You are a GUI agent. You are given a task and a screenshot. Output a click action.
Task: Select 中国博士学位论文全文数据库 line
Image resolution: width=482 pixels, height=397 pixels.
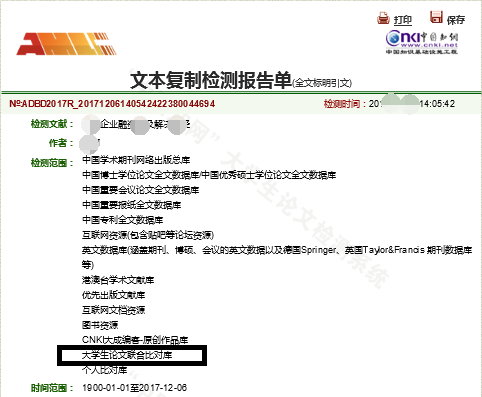click(209, 175)
